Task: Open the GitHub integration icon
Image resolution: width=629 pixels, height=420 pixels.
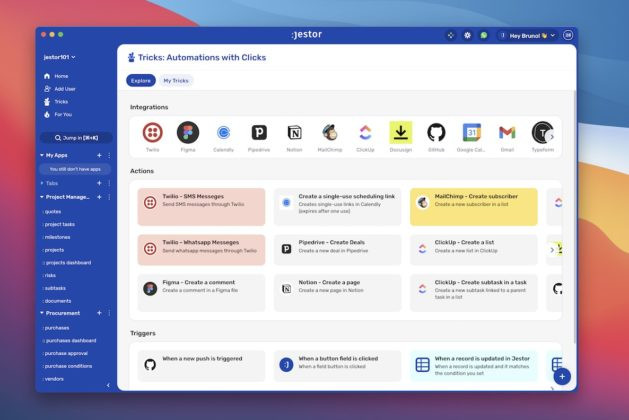Action: [436, 133]
